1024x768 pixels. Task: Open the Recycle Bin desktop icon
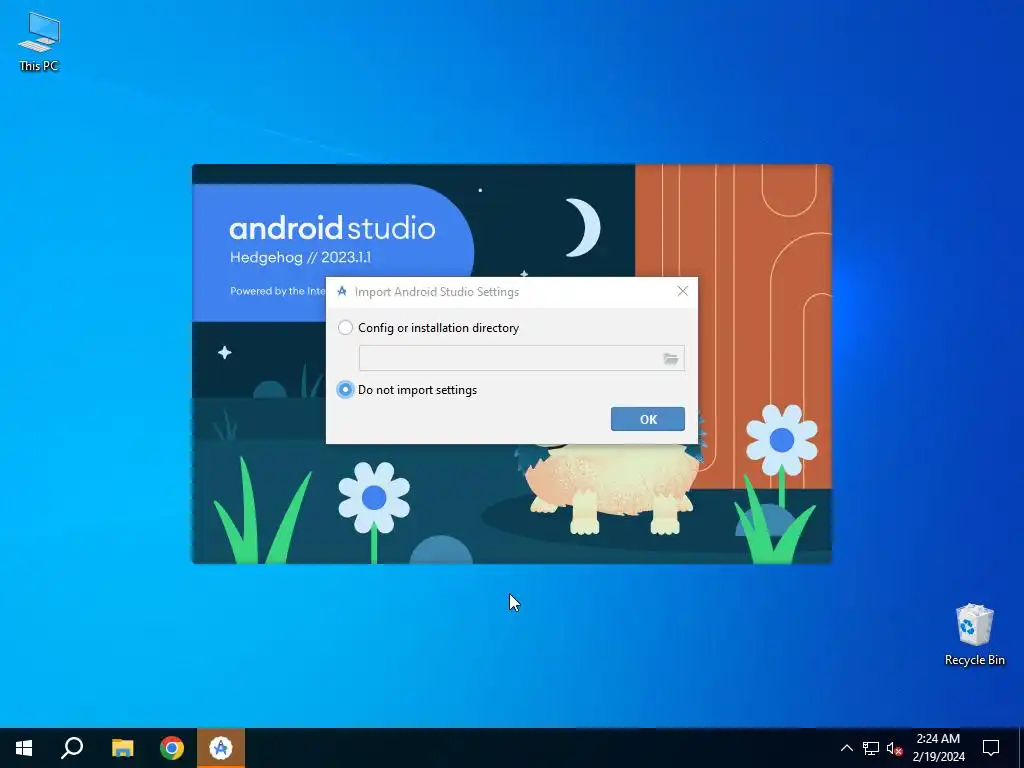974,635
